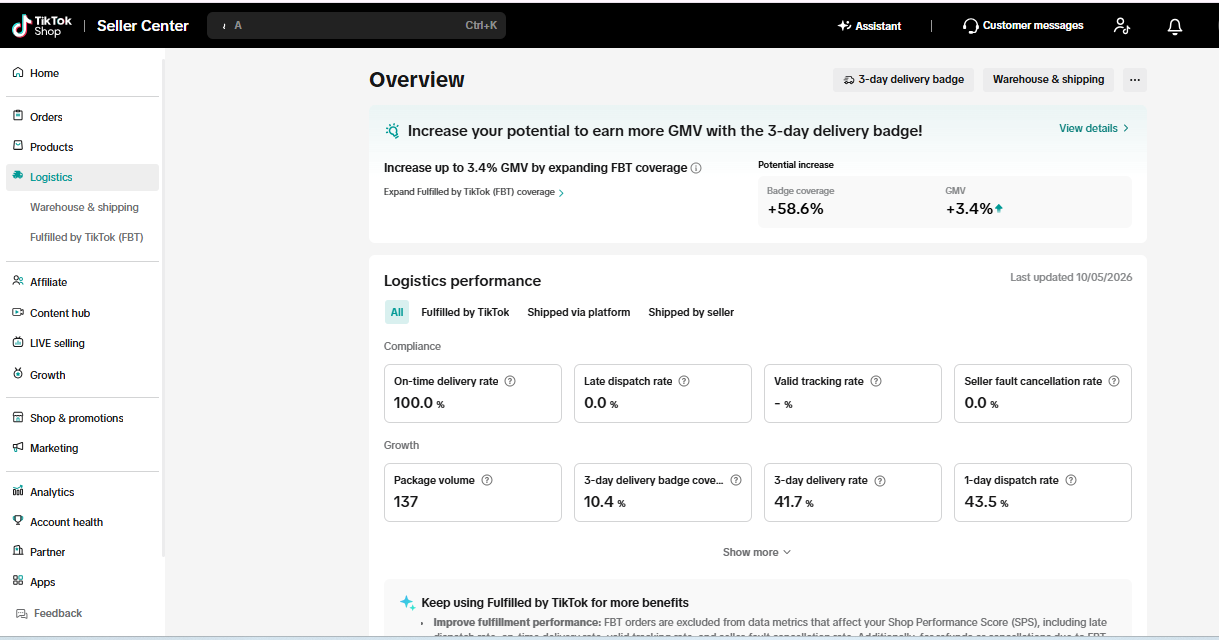Open the notifications bell

[1175, 26]
